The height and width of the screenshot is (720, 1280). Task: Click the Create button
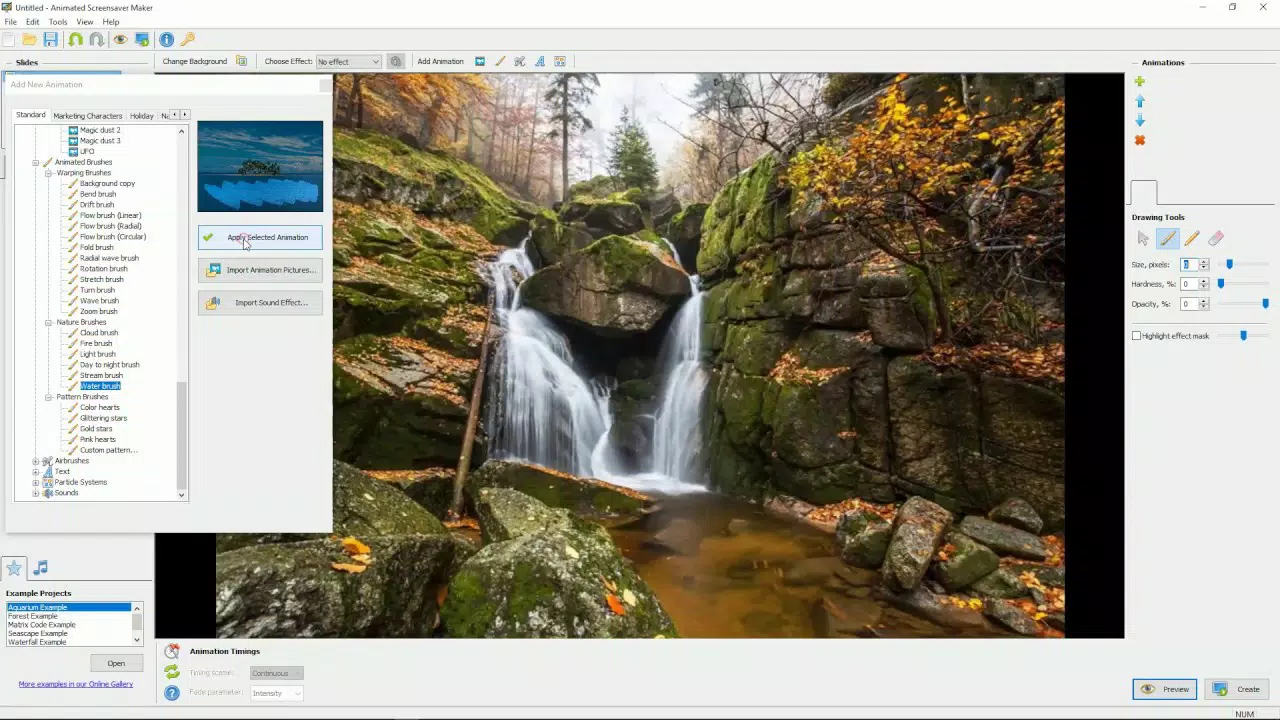[1237, 689]
